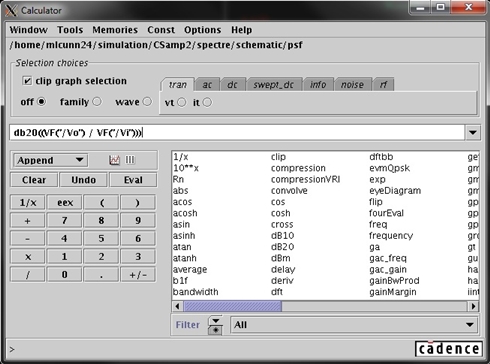This screenshot has width=490, height=364.
Task: Click left arrow of function list scrollbar
Action: (177, 306)
